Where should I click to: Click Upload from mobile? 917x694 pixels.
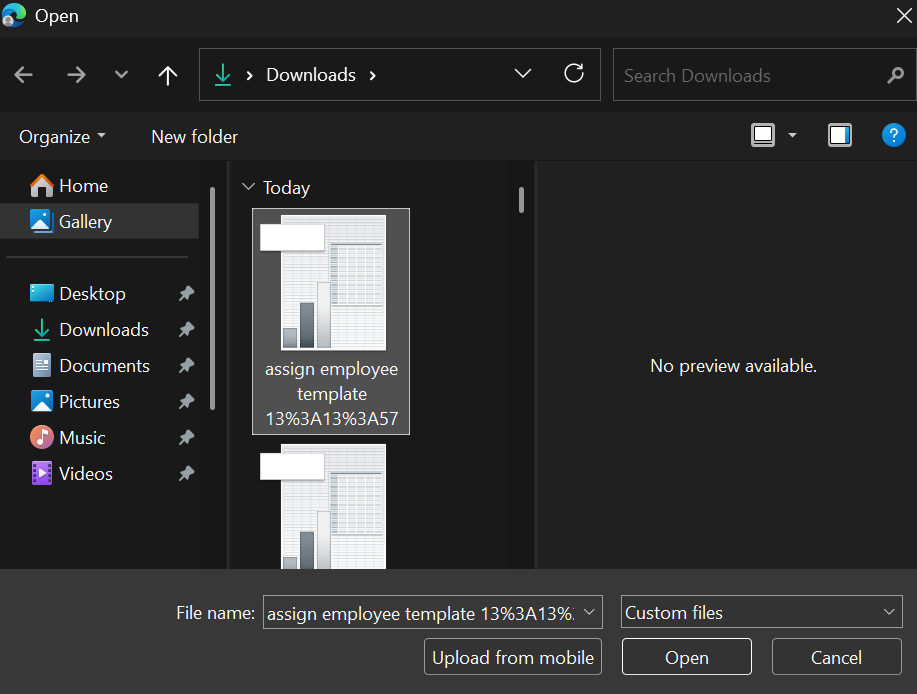[513, 657]
